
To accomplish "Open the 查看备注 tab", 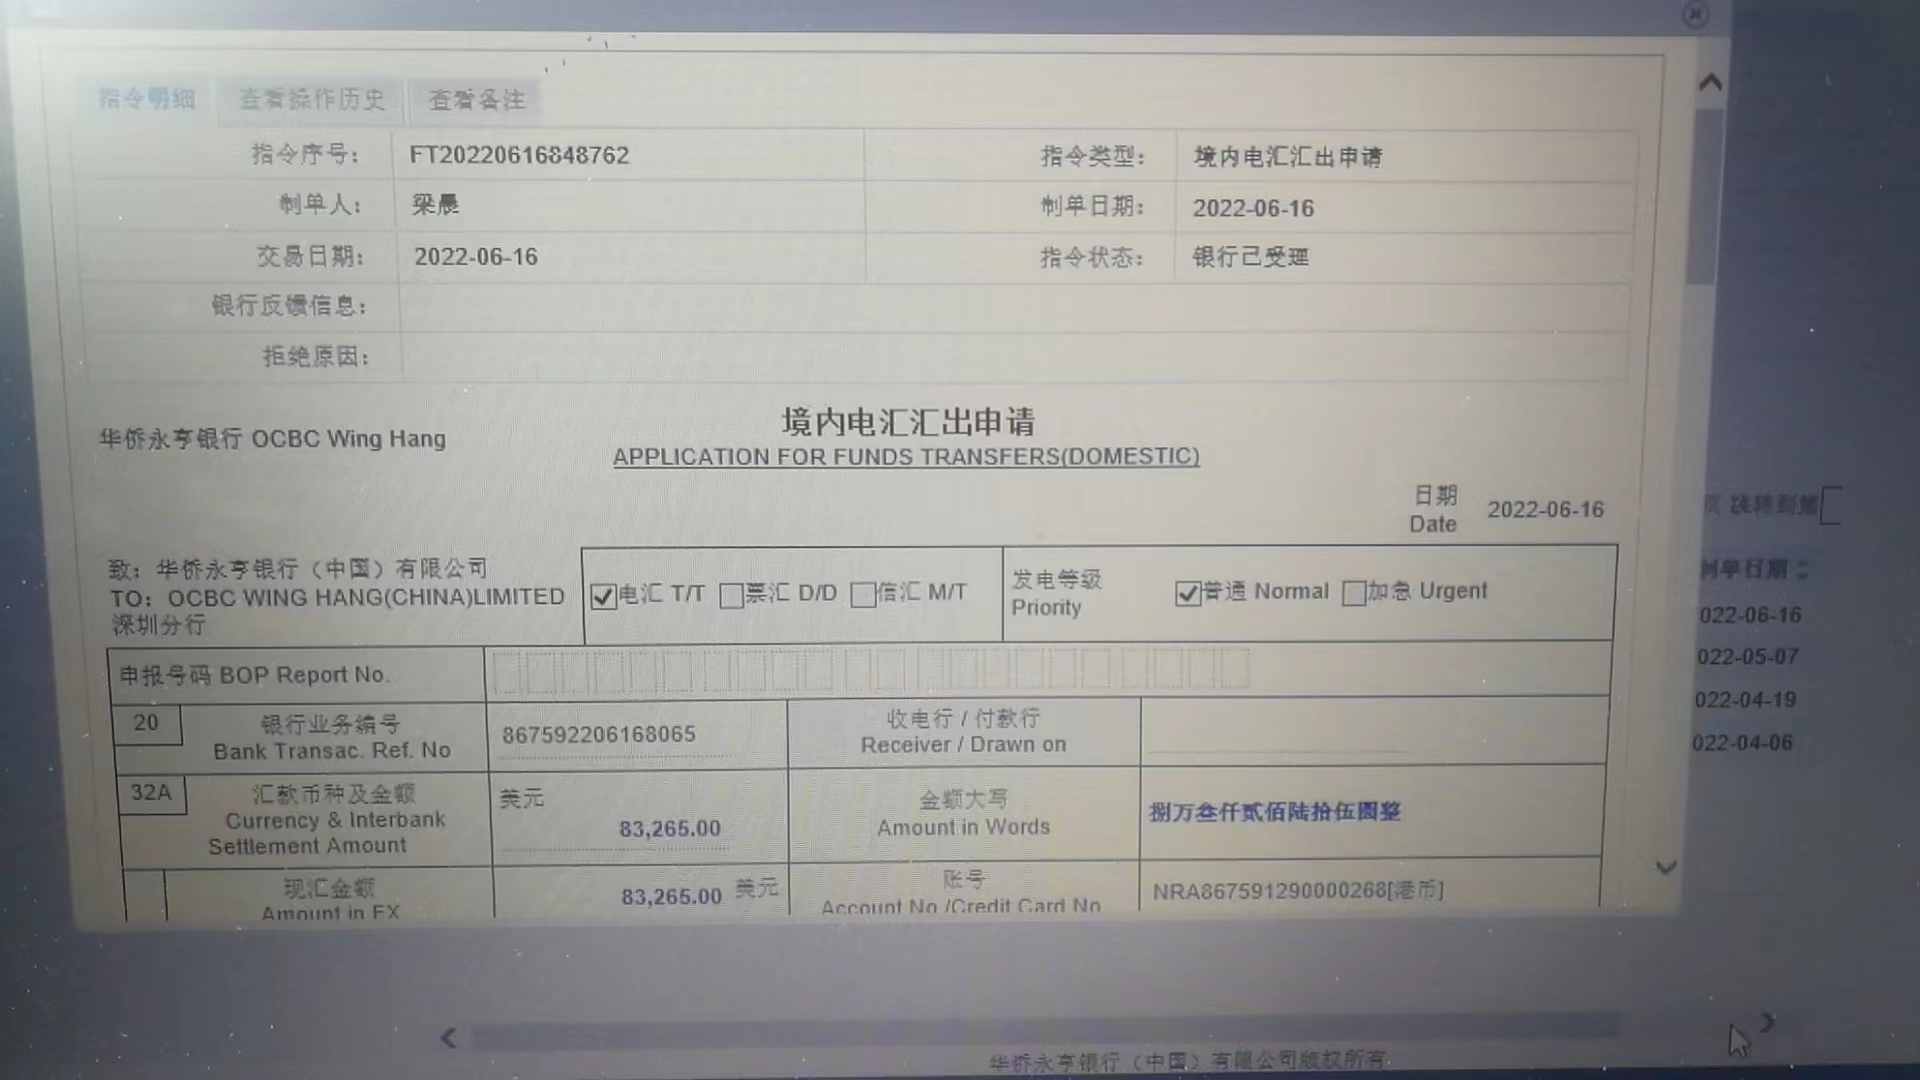I will pos(477,100).
